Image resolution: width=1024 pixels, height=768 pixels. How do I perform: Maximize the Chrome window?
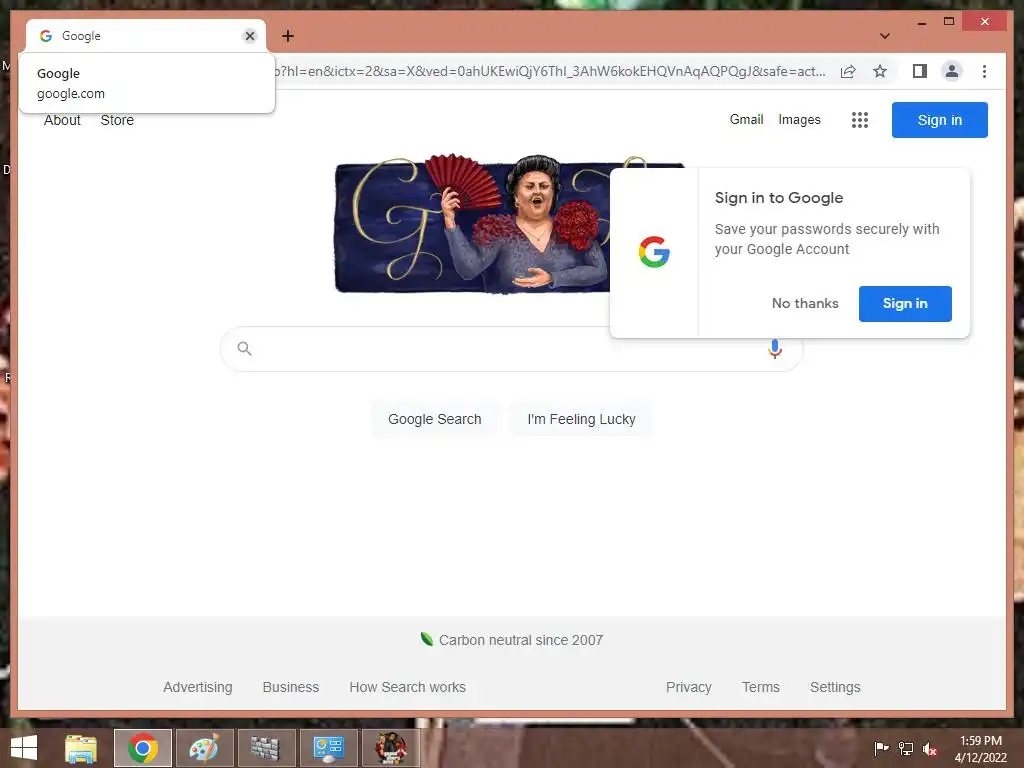[949, 22]
